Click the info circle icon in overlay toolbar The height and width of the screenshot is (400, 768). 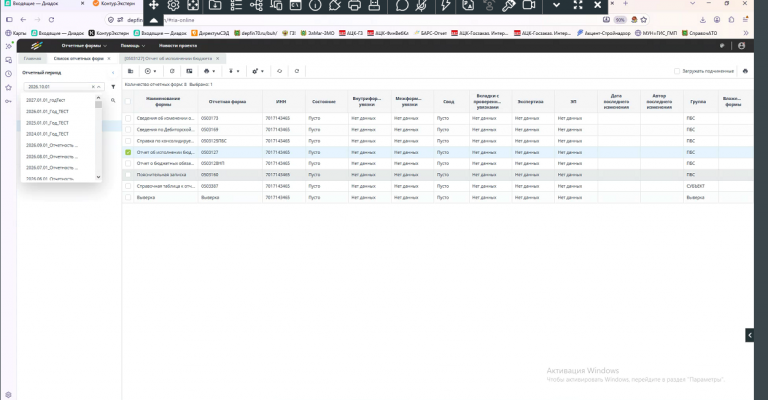coord(315,5)
